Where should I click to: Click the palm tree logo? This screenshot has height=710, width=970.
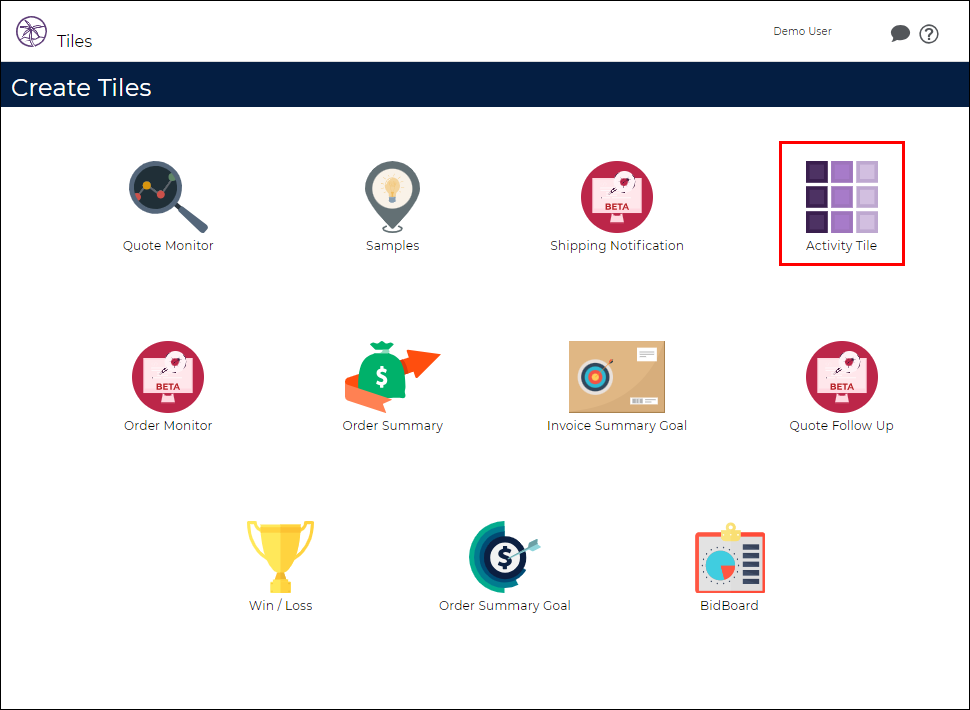pyautogui.click(x=33, y=32)
